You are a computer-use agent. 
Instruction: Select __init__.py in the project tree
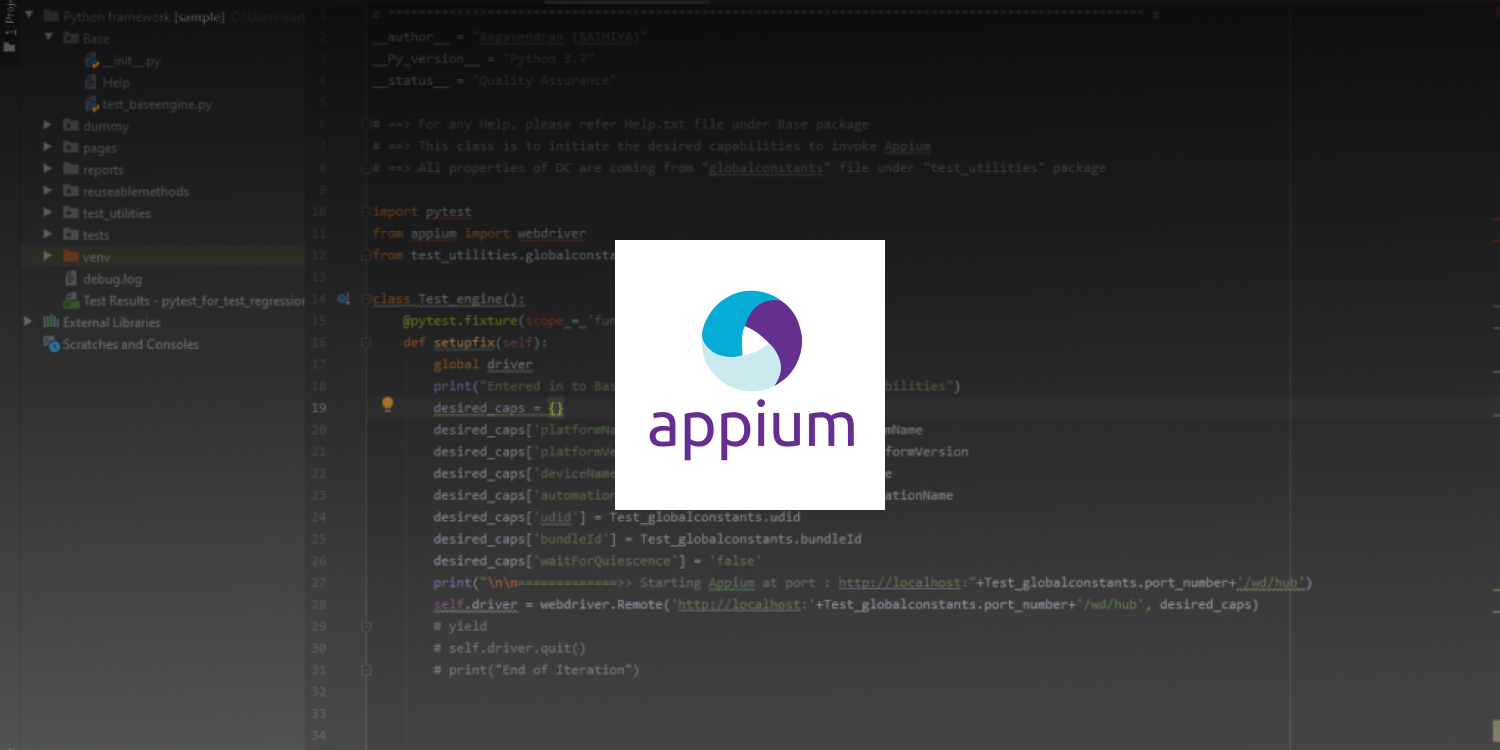(131, 61)
